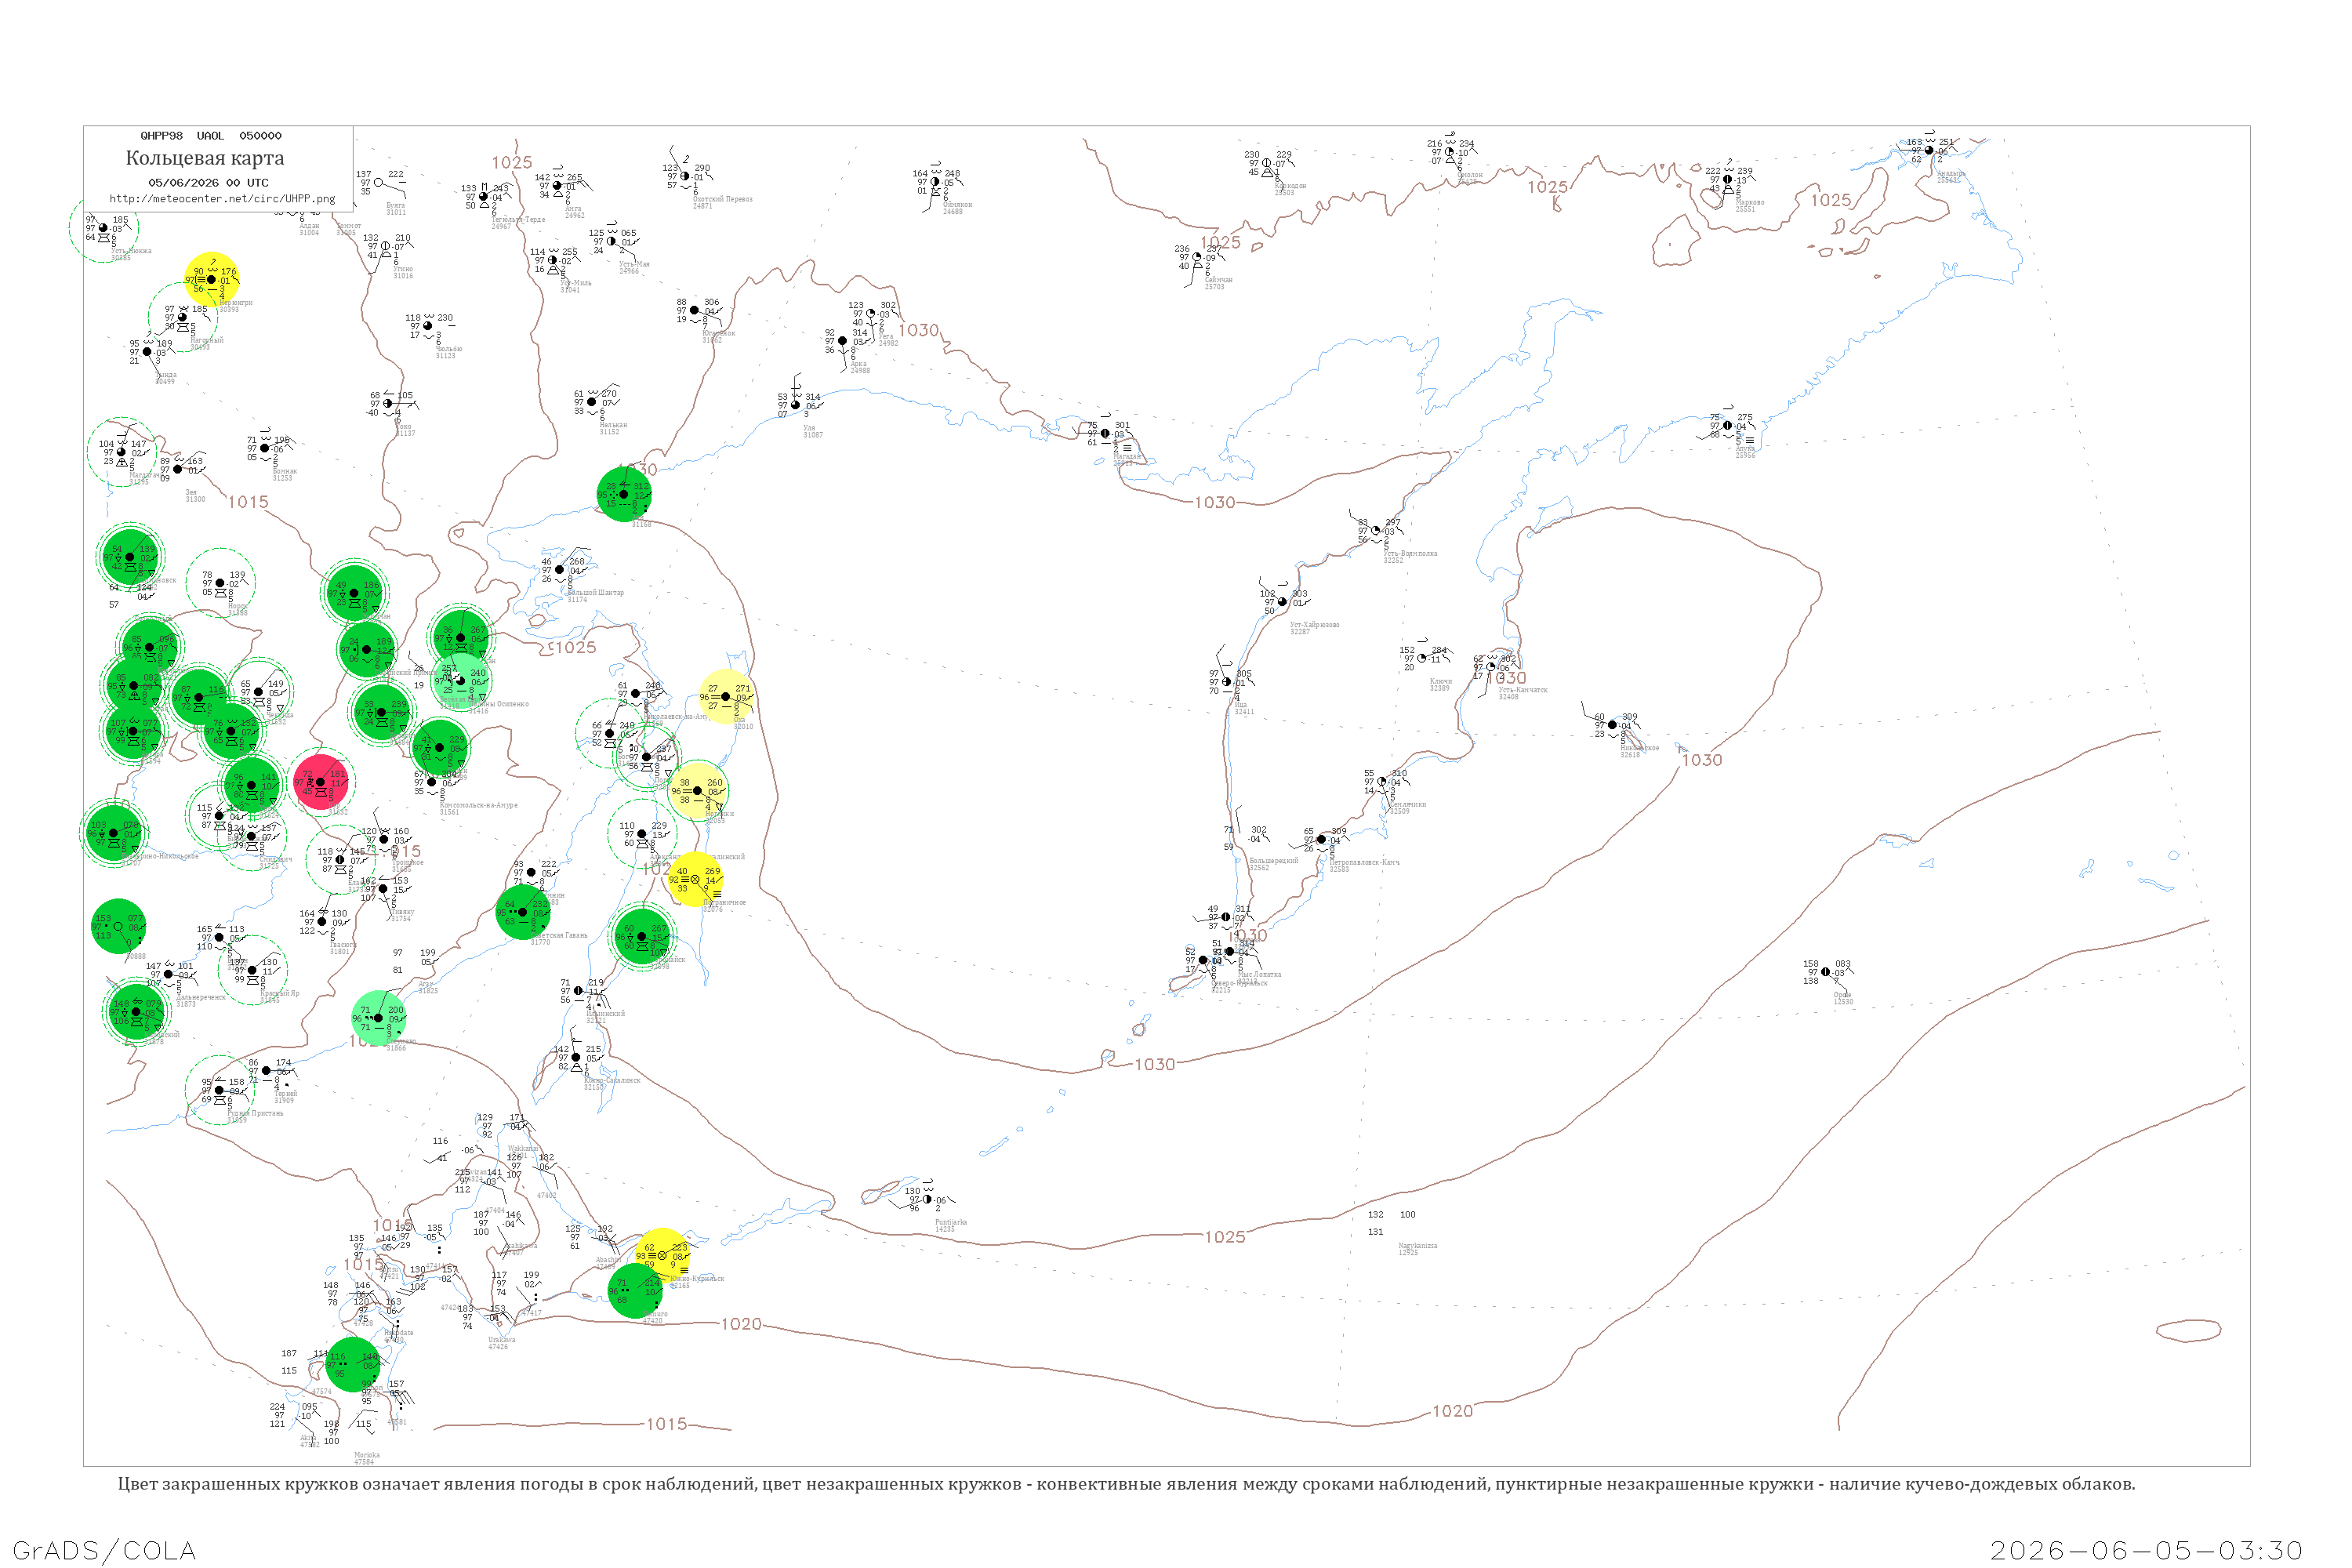Click the yellow station circle at Пограничное
The image size is (2352, 1568).
point(695,880)
